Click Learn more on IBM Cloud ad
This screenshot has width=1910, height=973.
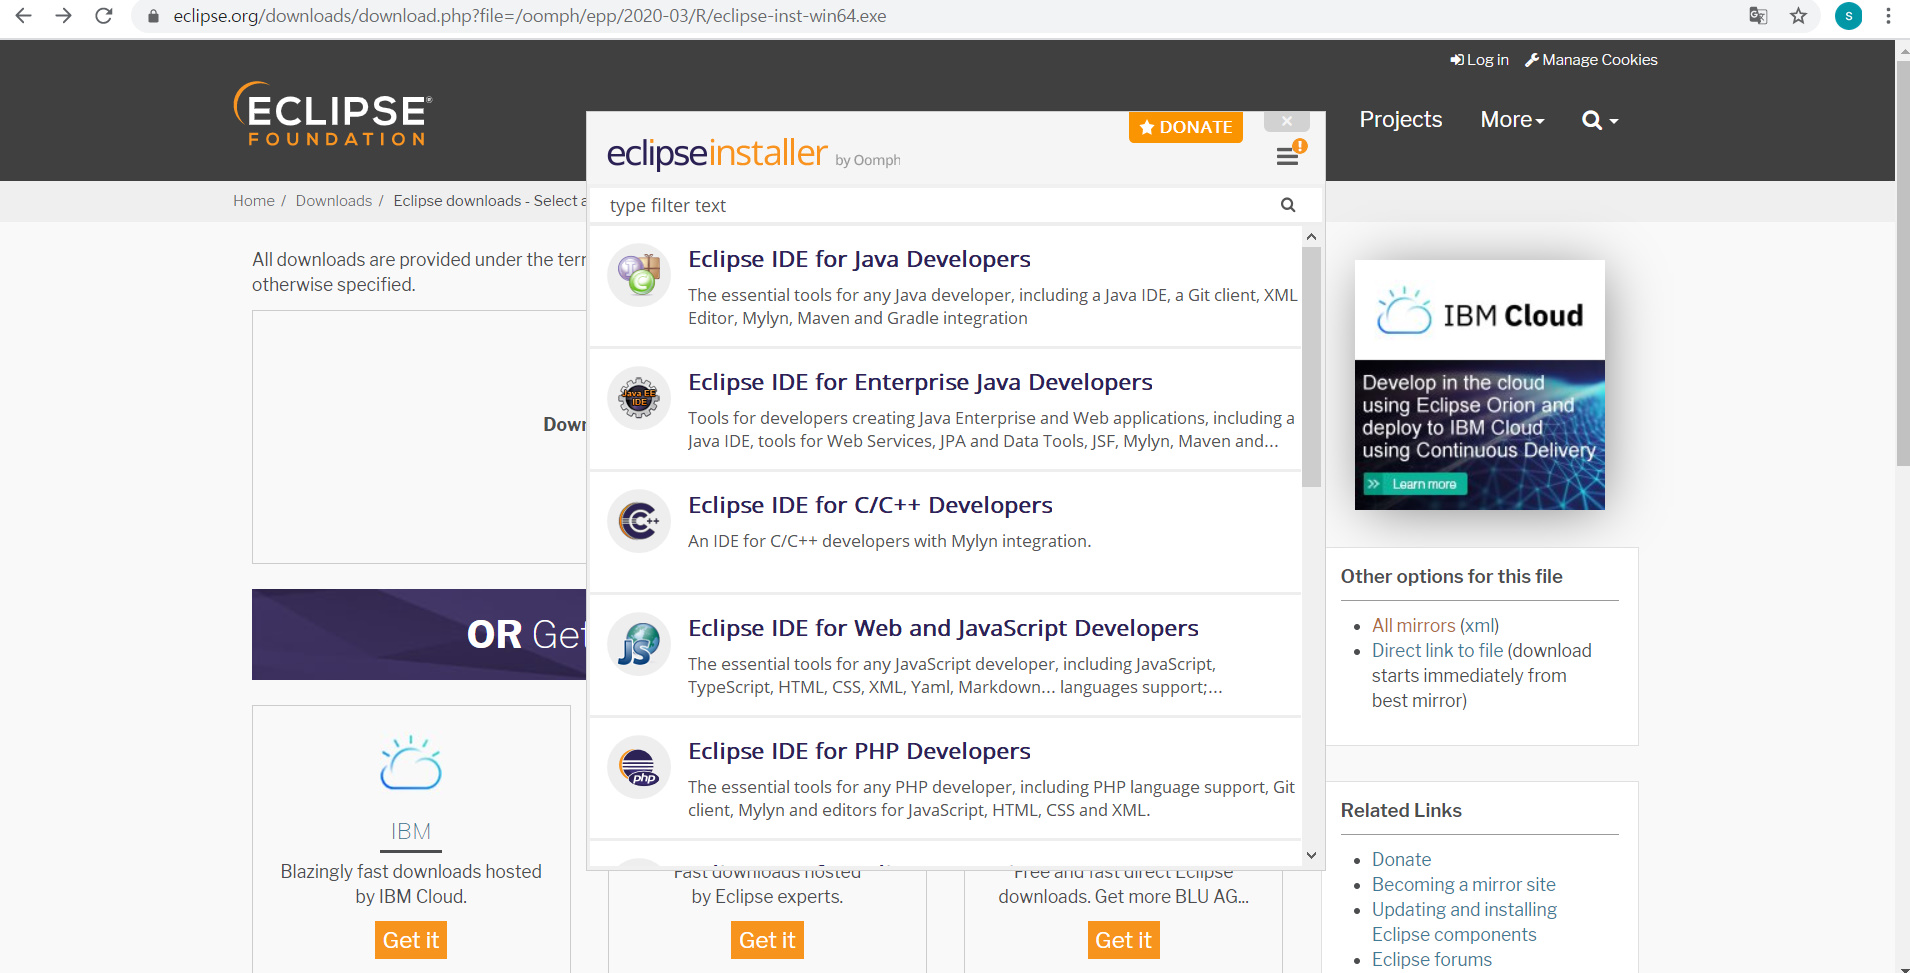click(x=1416, y=484)
